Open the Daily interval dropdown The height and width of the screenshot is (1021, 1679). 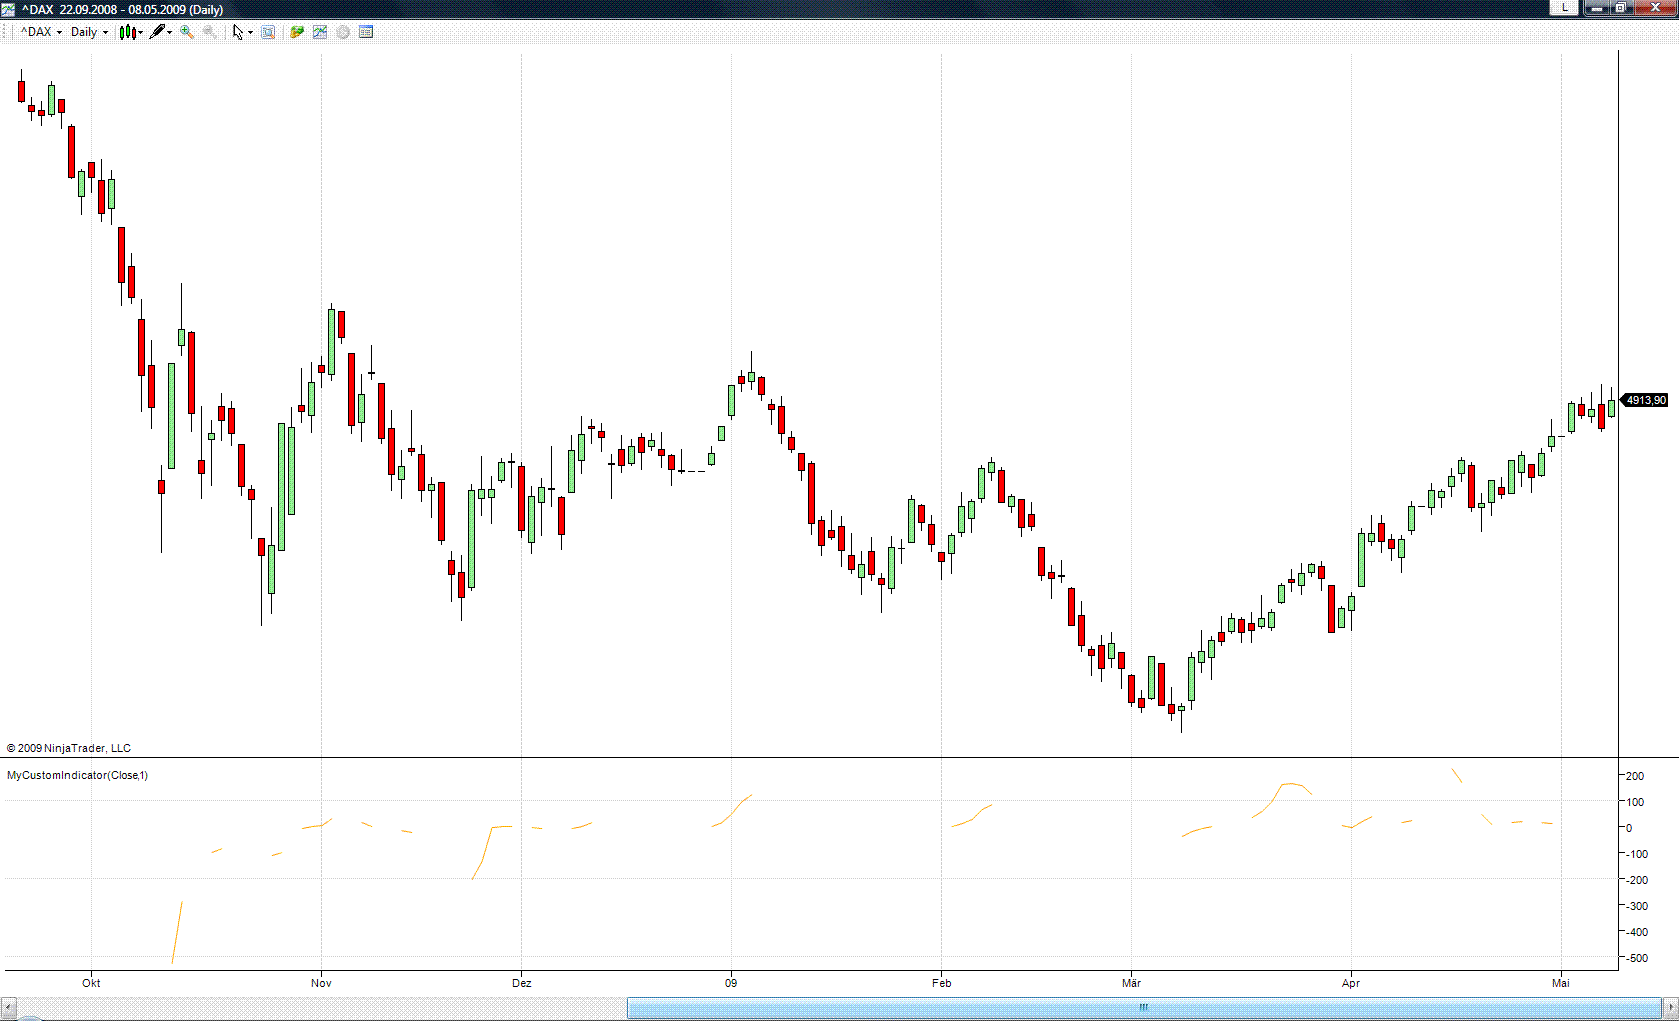pyautogui.click(x=89, y=32)
